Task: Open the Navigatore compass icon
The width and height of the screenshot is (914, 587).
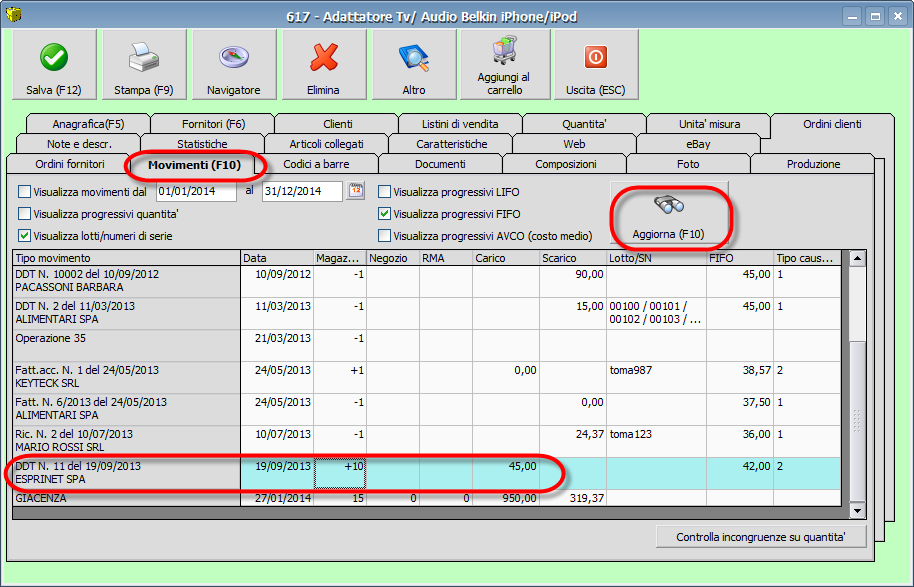Action: [x=233, y=58]
